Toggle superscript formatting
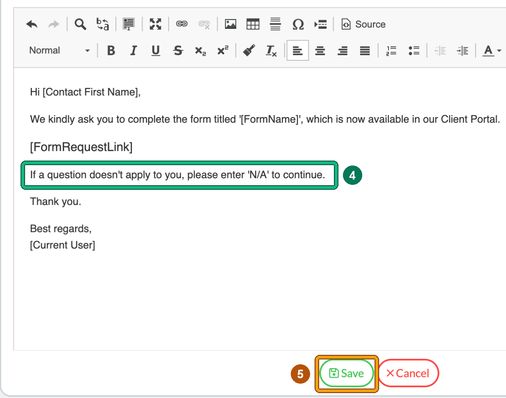506x398 pixels. point(223,50)
